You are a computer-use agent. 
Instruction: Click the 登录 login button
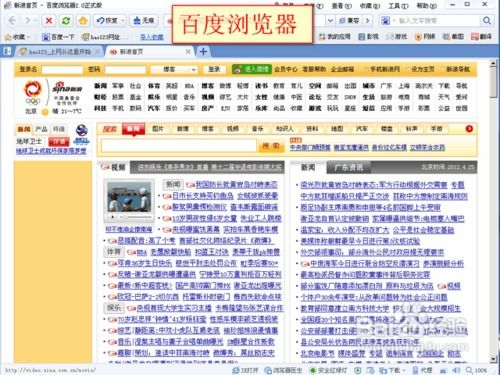[x=214, y=69]
